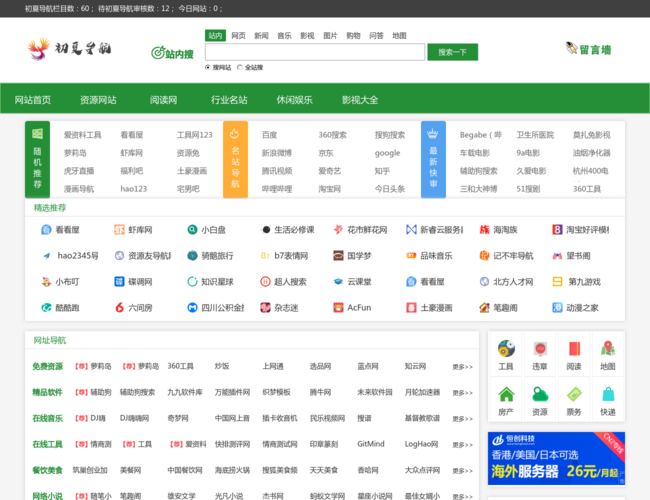Image resolution: width=650 pixels, height=500 pixels.
Task: Open the 虎牙直播 link in 随机推荐
Action: tap(79, 171)
